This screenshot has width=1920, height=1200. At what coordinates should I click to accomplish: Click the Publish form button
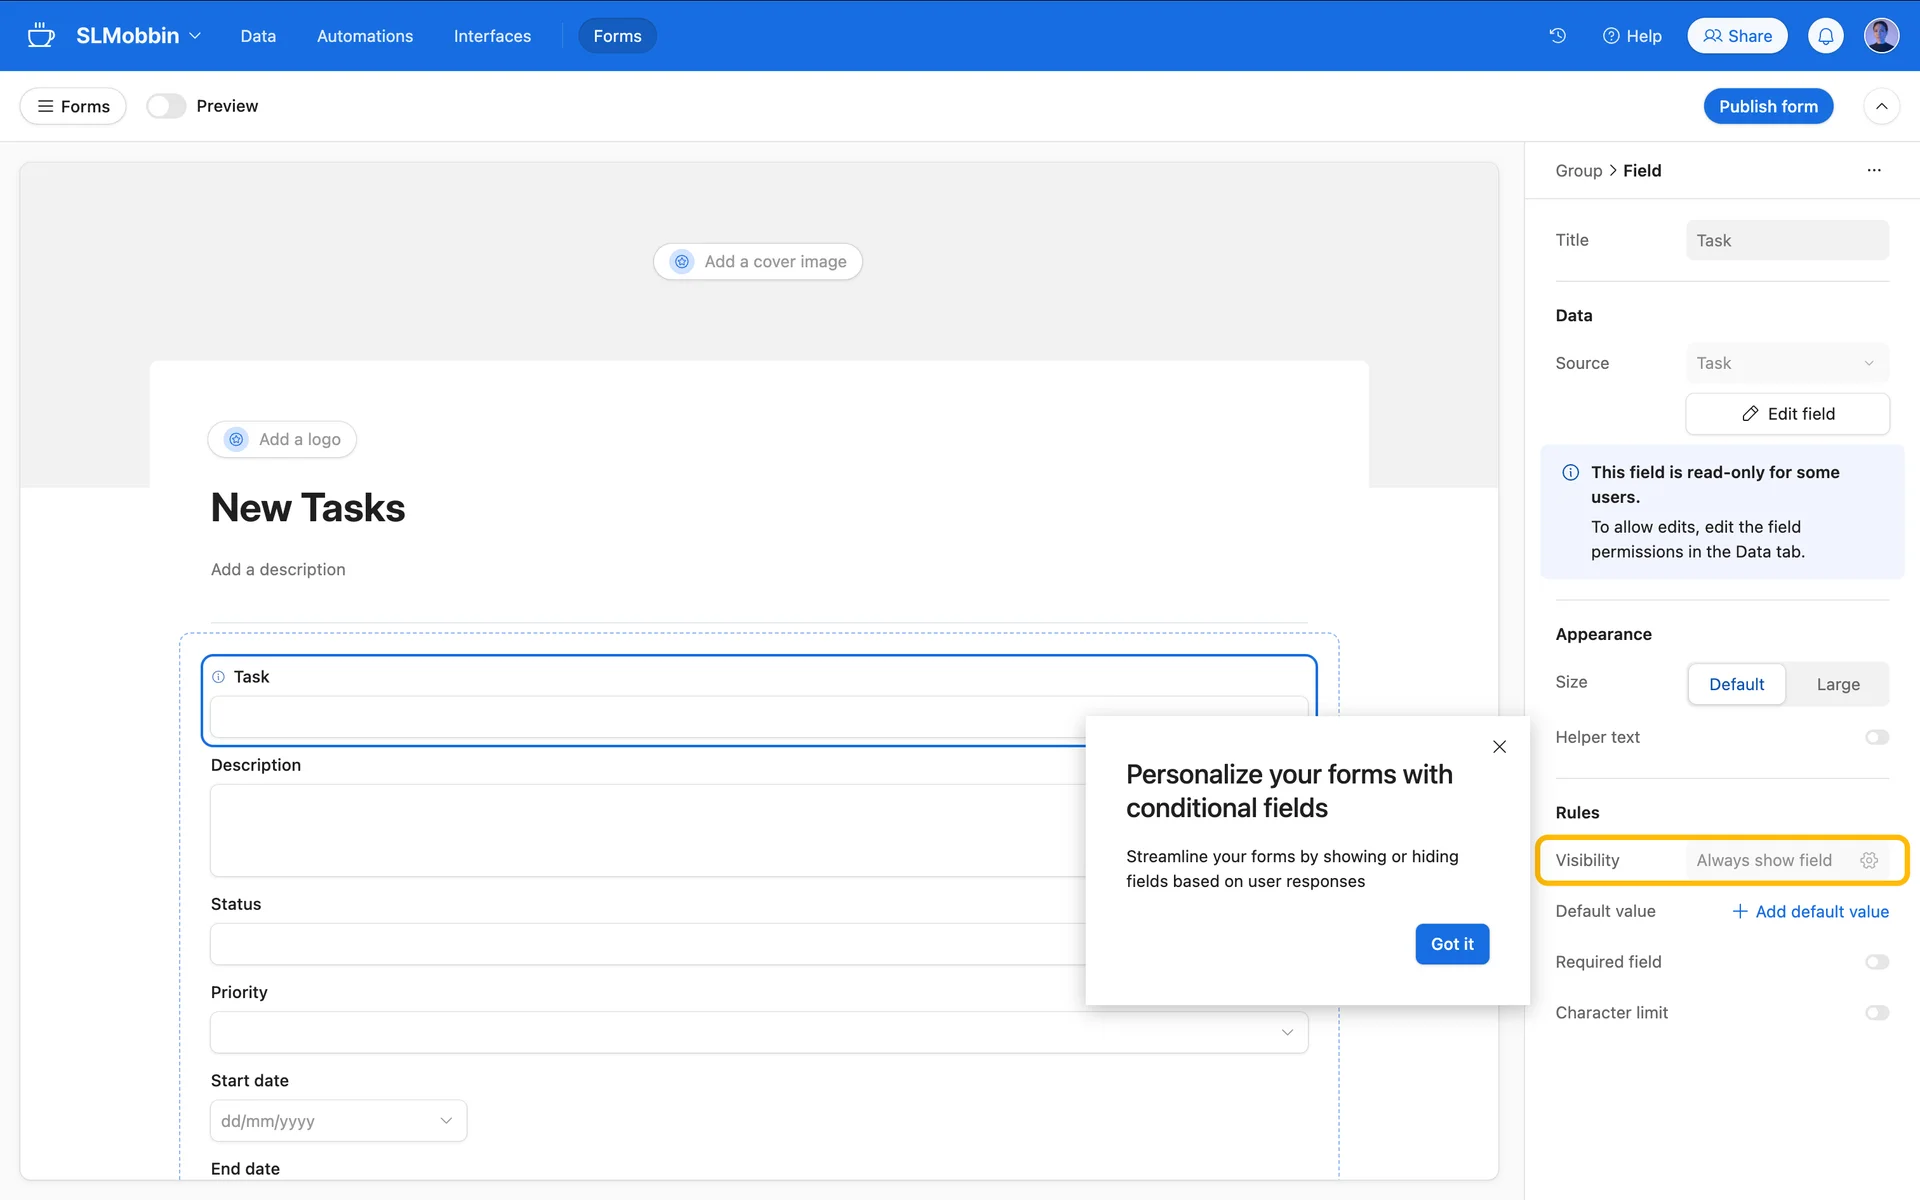pyautogui.click(x=1767, y=106)
